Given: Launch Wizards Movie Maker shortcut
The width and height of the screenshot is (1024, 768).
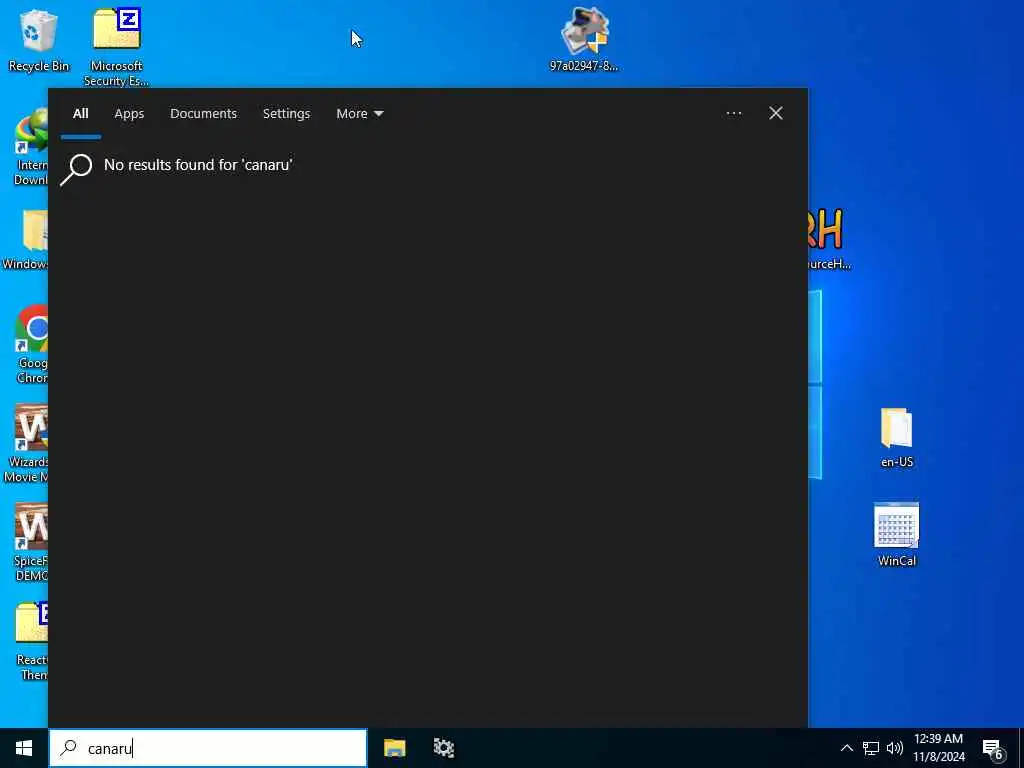Looking at the screenshot, I should point(27,444).
